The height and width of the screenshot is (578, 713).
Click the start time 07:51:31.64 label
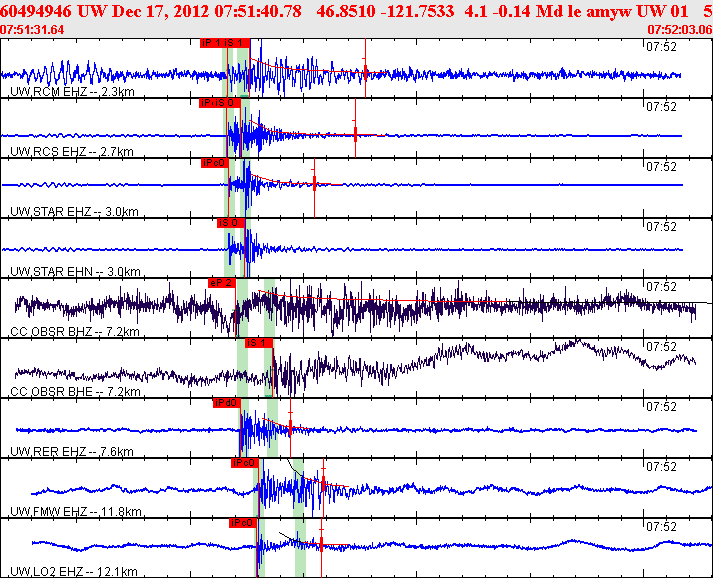32,30
